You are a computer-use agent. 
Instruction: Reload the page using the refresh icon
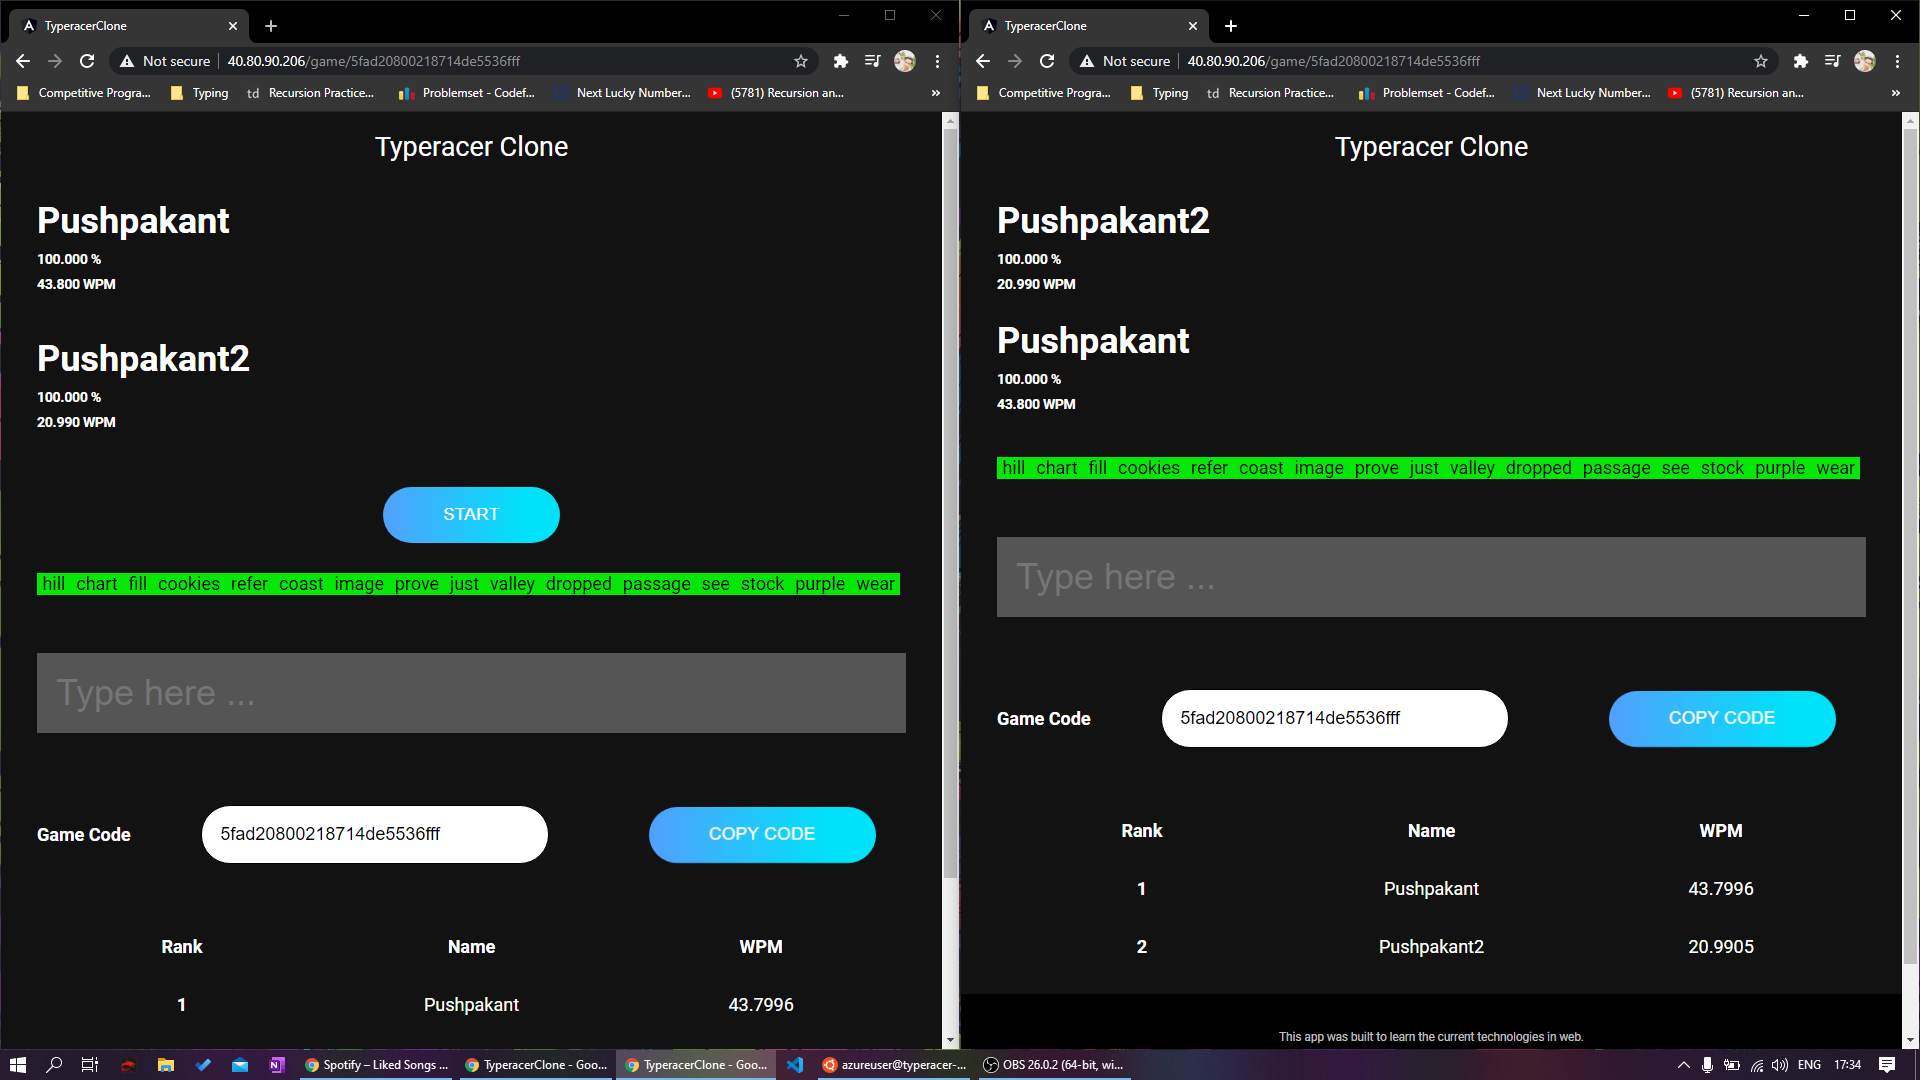[x=87, y=61]
